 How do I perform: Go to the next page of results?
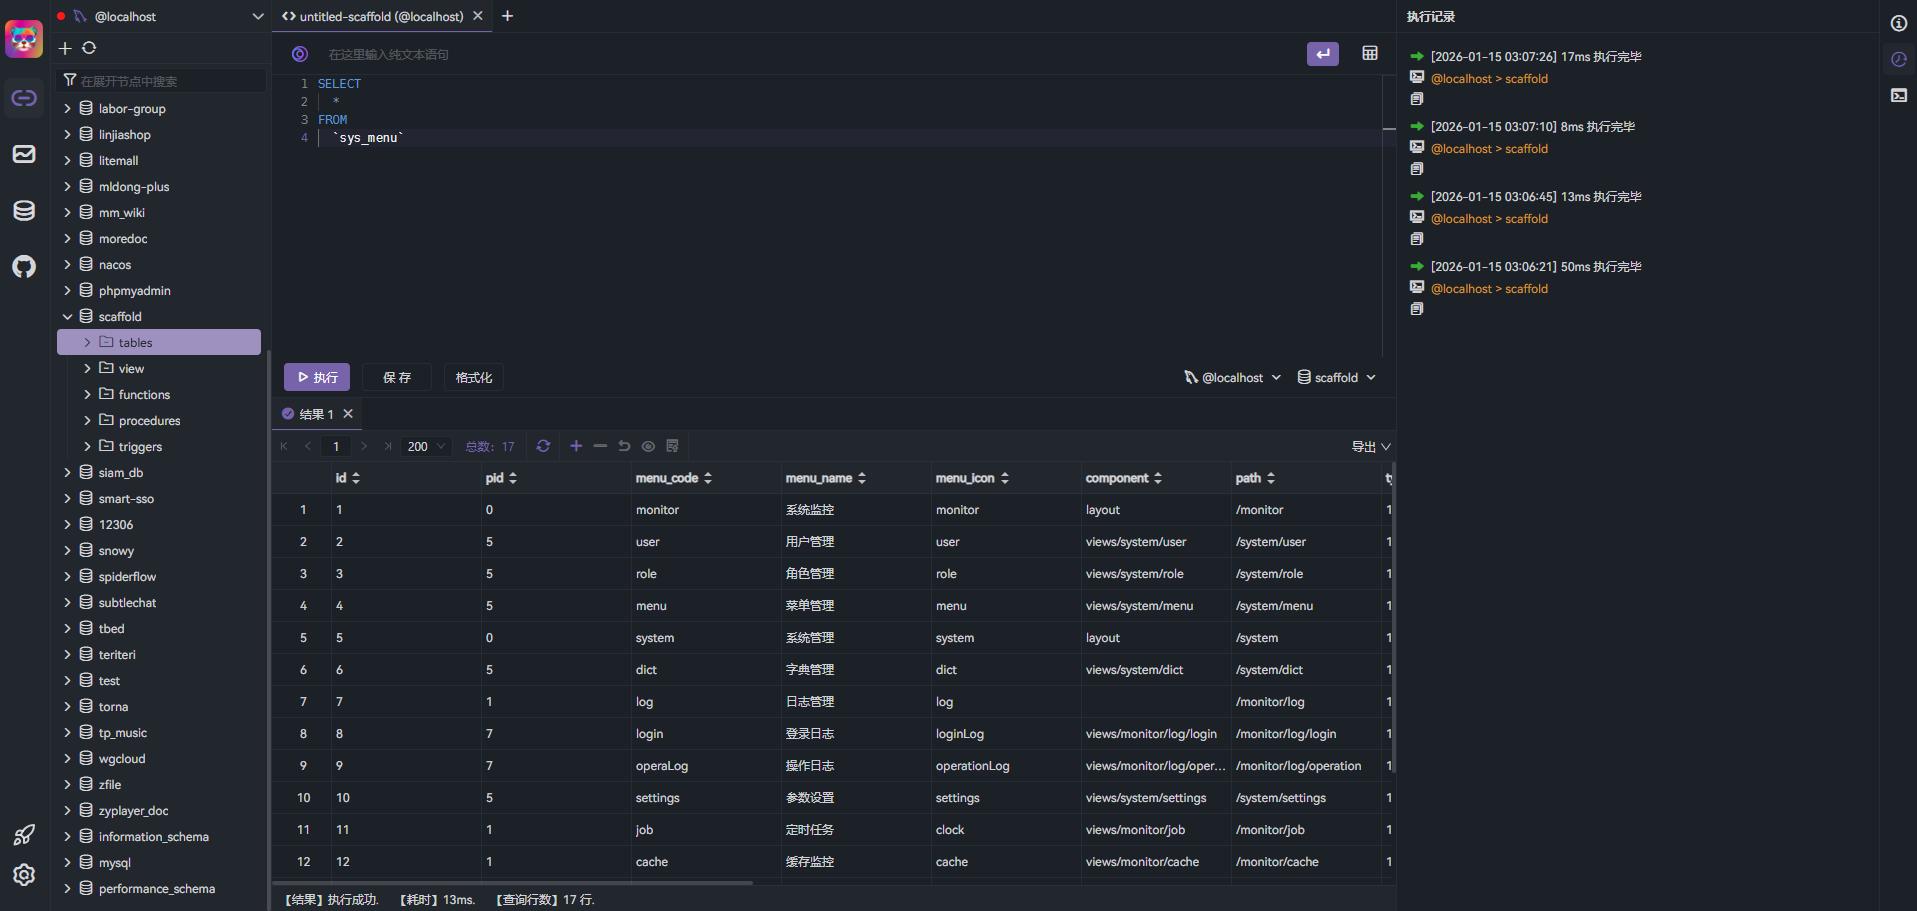pyautogui.click(x=364, y=446)
